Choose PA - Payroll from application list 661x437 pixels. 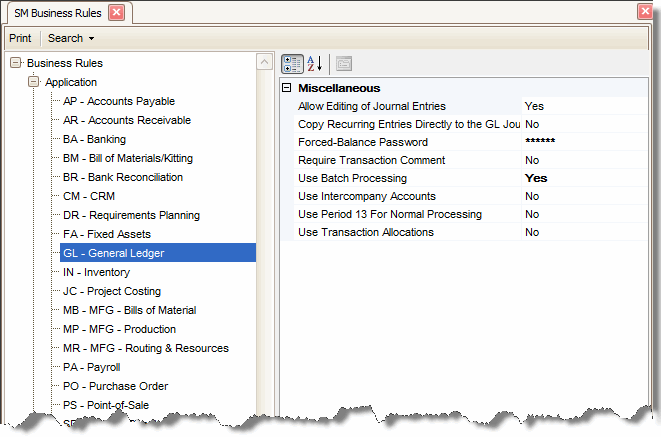pyautogui.click(x=91, y=367)
